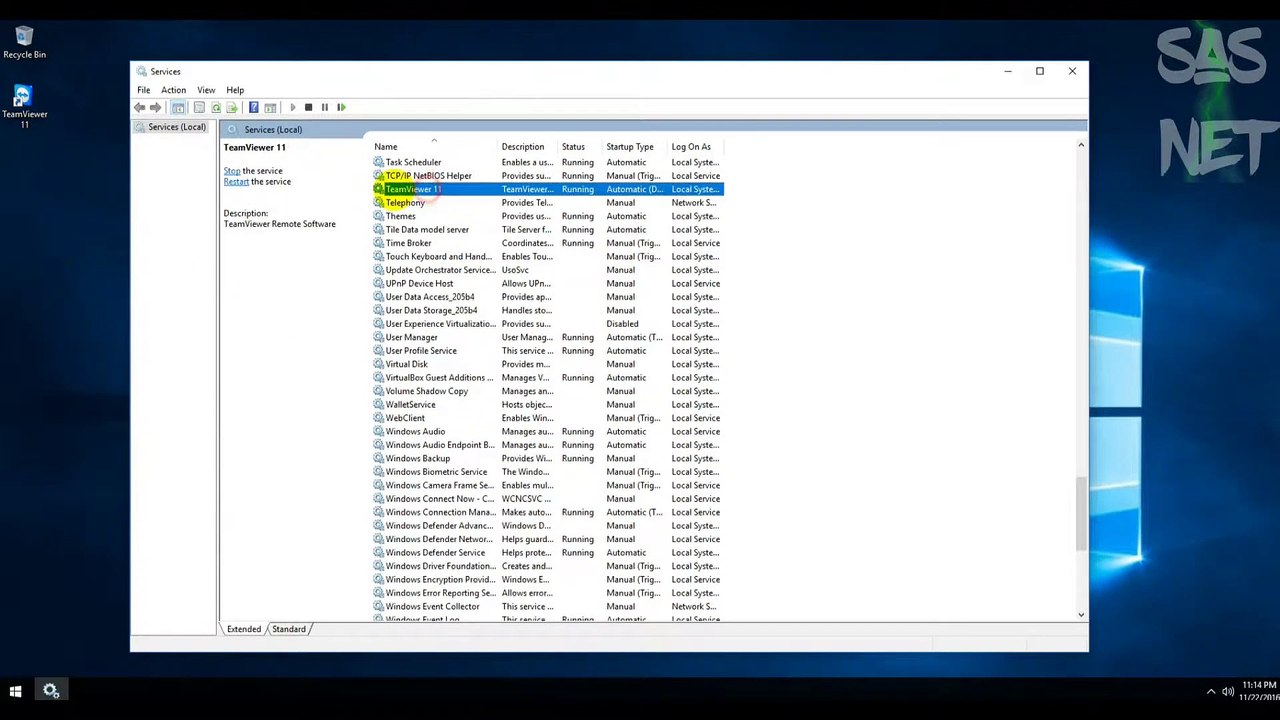Select the Windows Biometric Service row
This screenshot has width=1280, height=720.
coord(547,472)
